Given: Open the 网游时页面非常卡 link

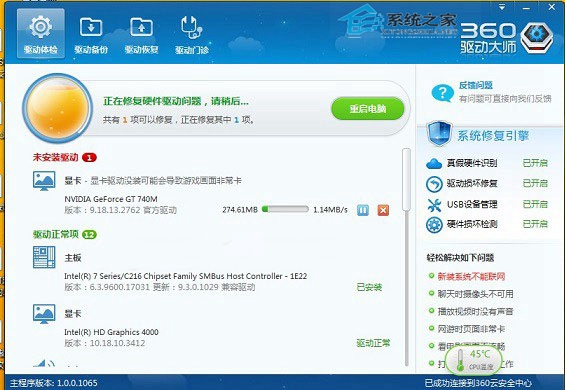Looking at the screenshot, I should click(x=471, y=329).
